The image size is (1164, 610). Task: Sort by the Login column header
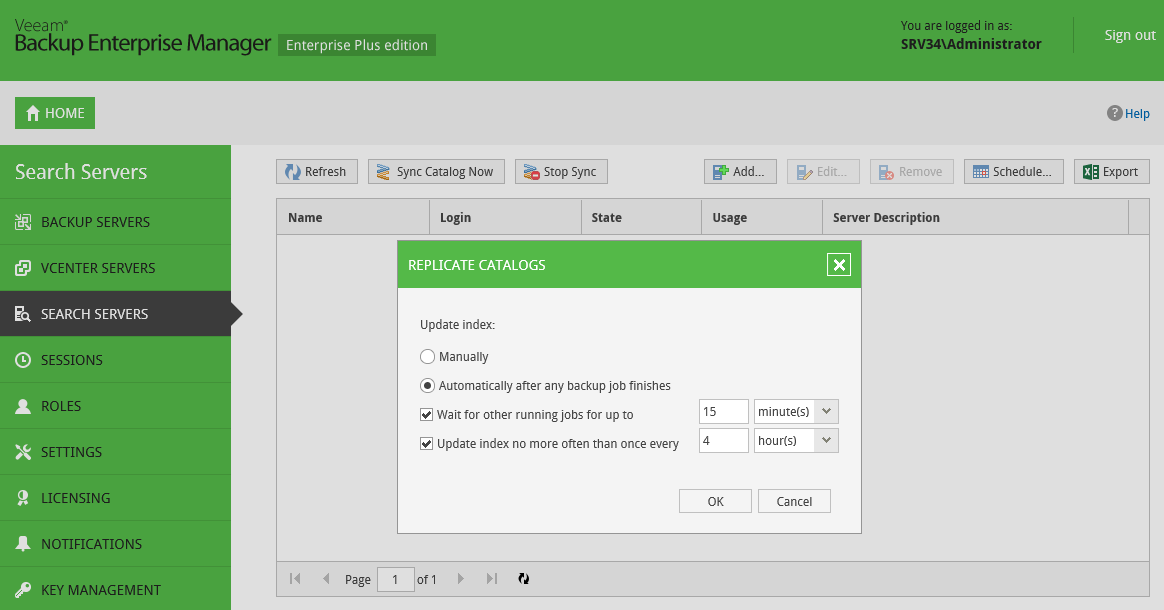(x=506, y=217)
